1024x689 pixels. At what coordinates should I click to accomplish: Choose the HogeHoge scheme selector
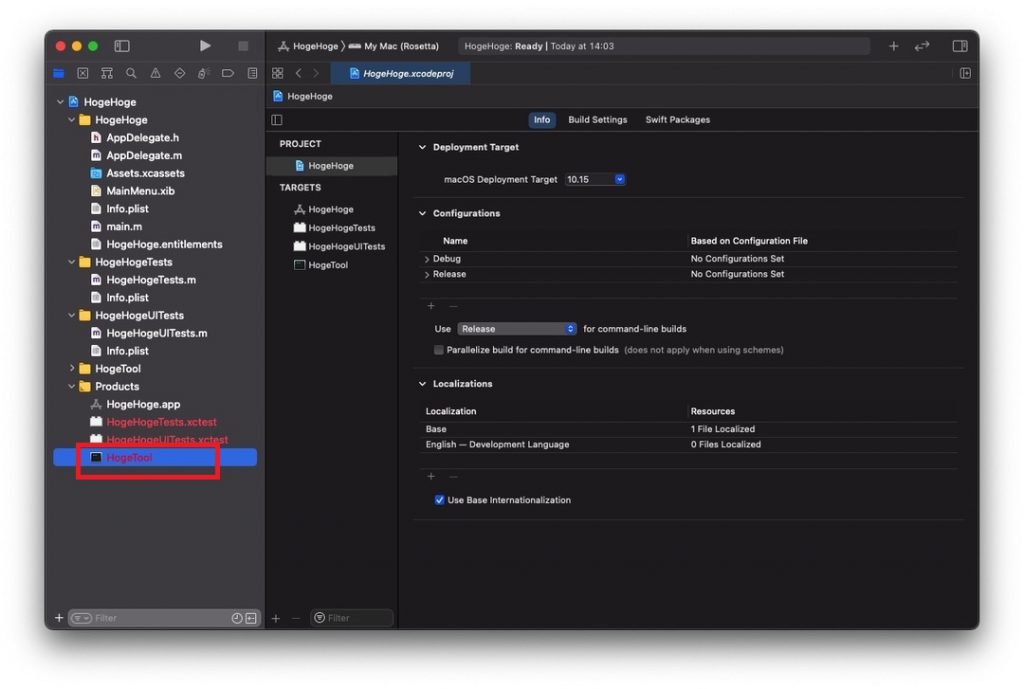(x=308, y=46)
